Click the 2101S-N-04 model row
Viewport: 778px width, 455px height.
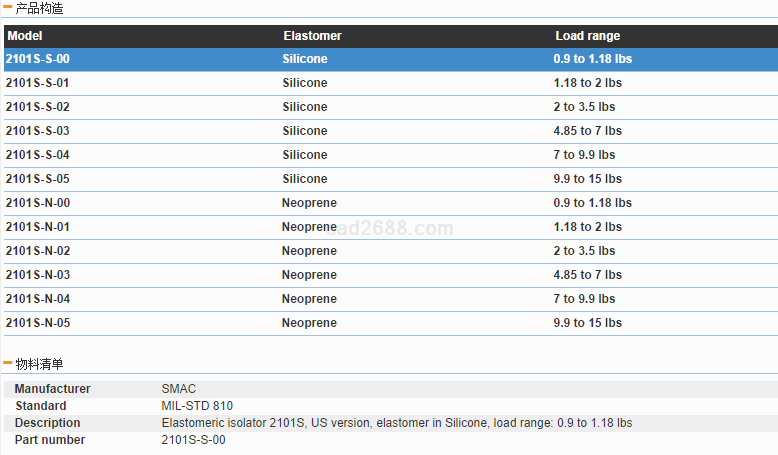(38, 299)
